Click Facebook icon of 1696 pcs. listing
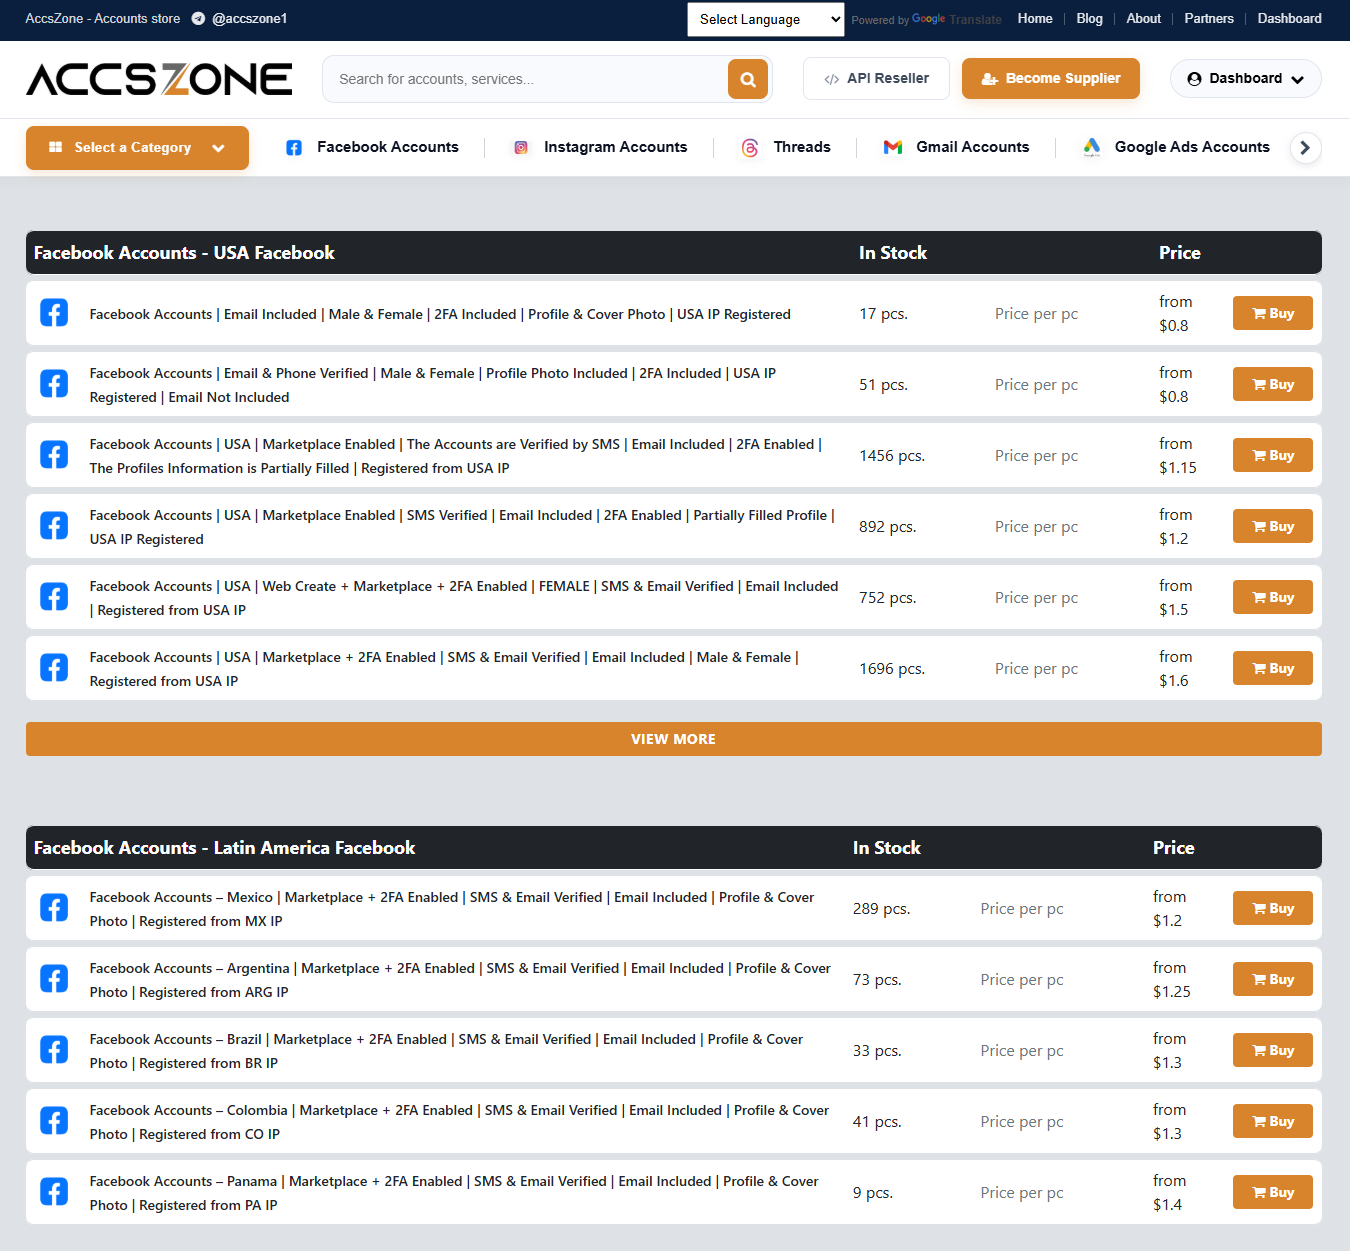 (54, 668)
